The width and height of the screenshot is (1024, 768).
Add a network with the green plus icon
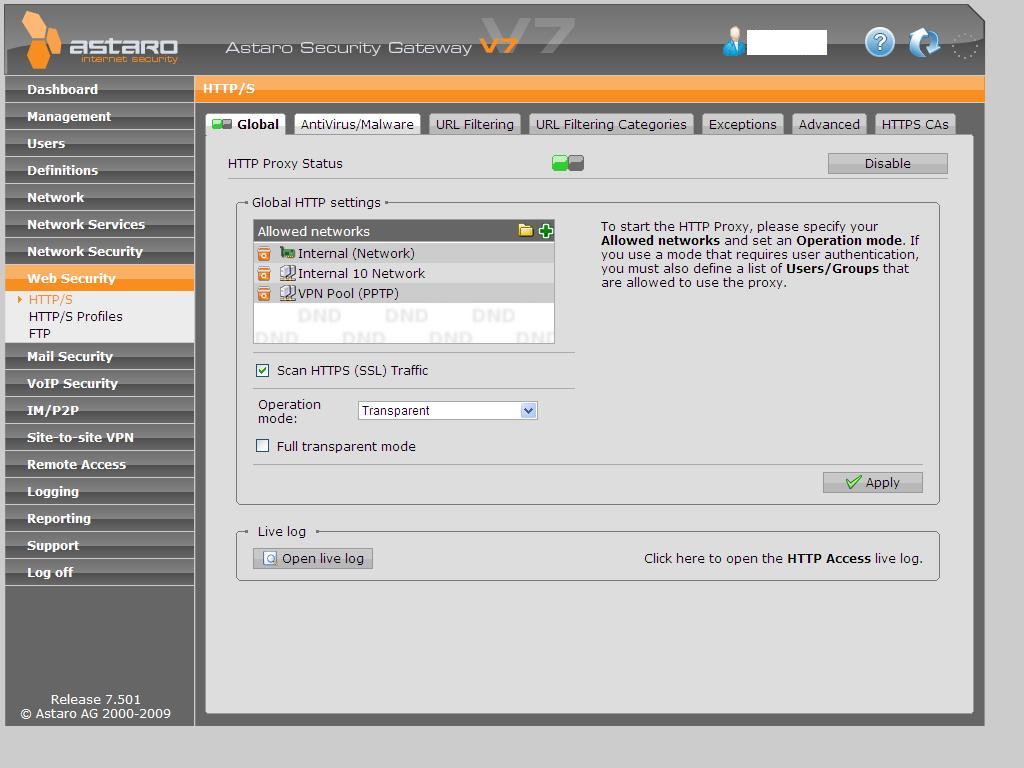coord(545,231)
